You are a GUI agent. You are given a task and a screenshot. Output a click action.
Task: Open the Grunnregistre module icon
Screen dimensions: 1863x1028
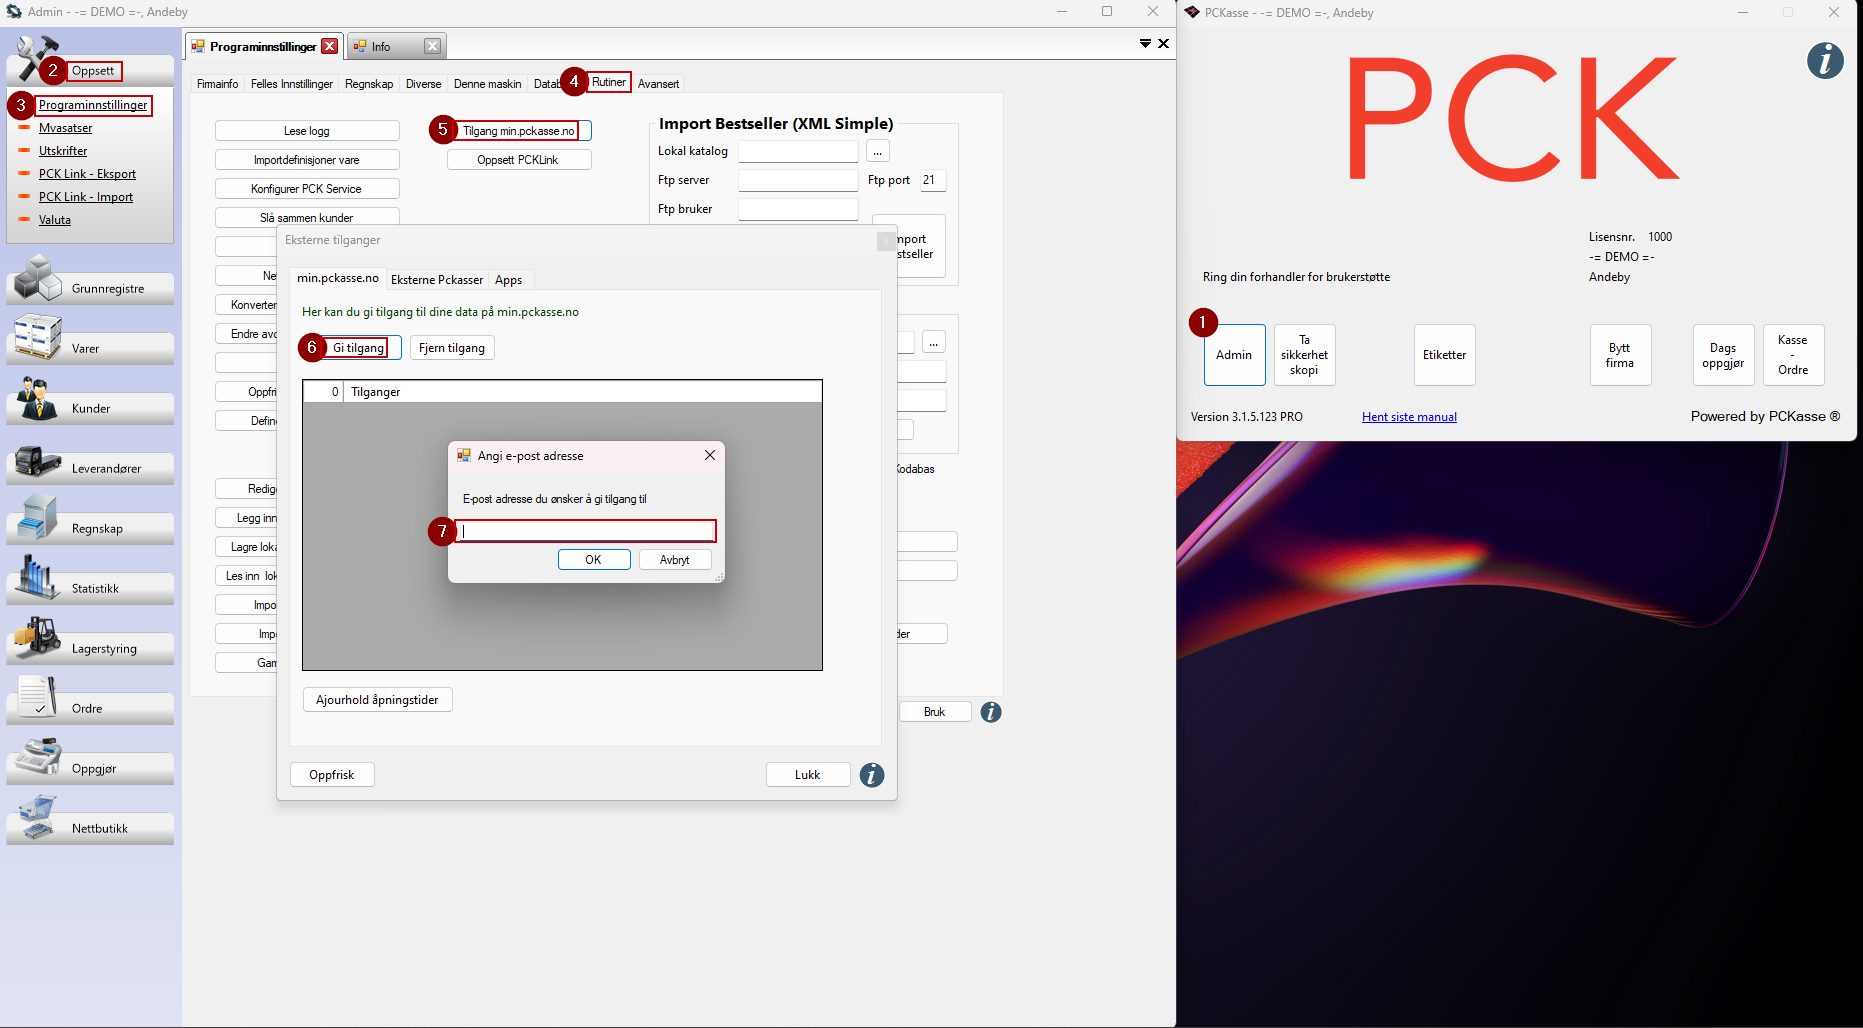tap(40, 279)
